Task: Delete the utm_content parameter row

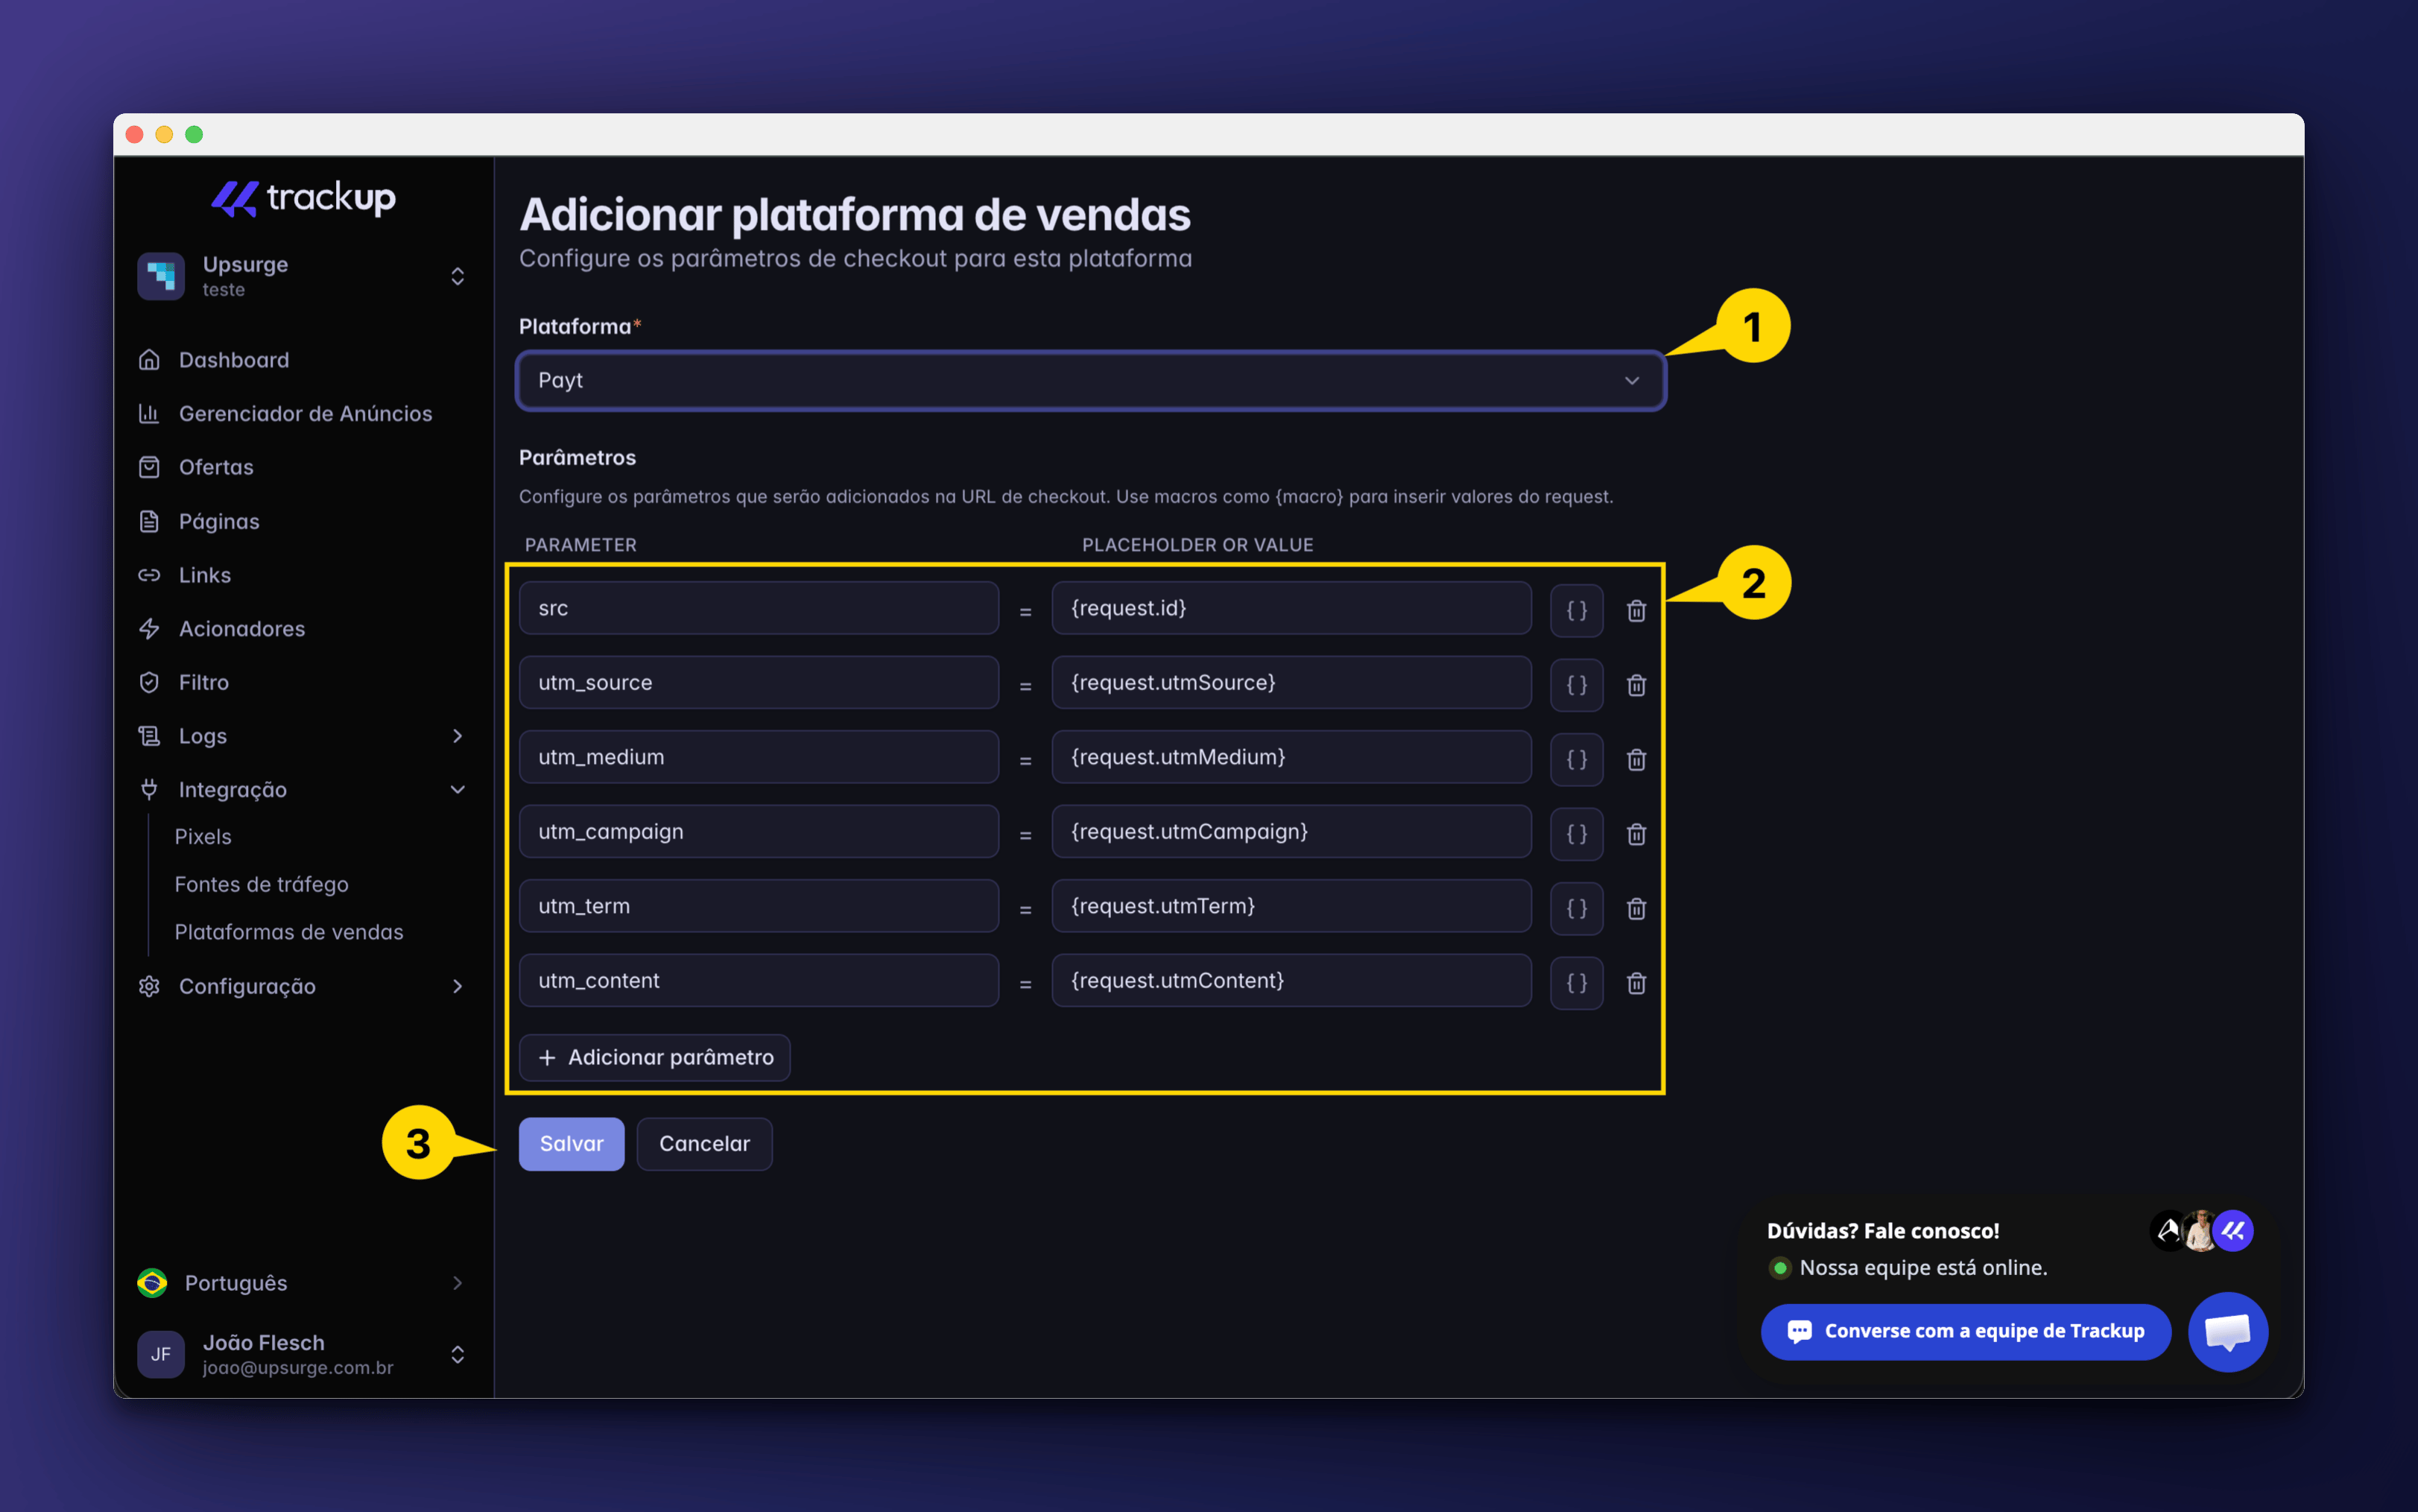Action: (1636, 983)
